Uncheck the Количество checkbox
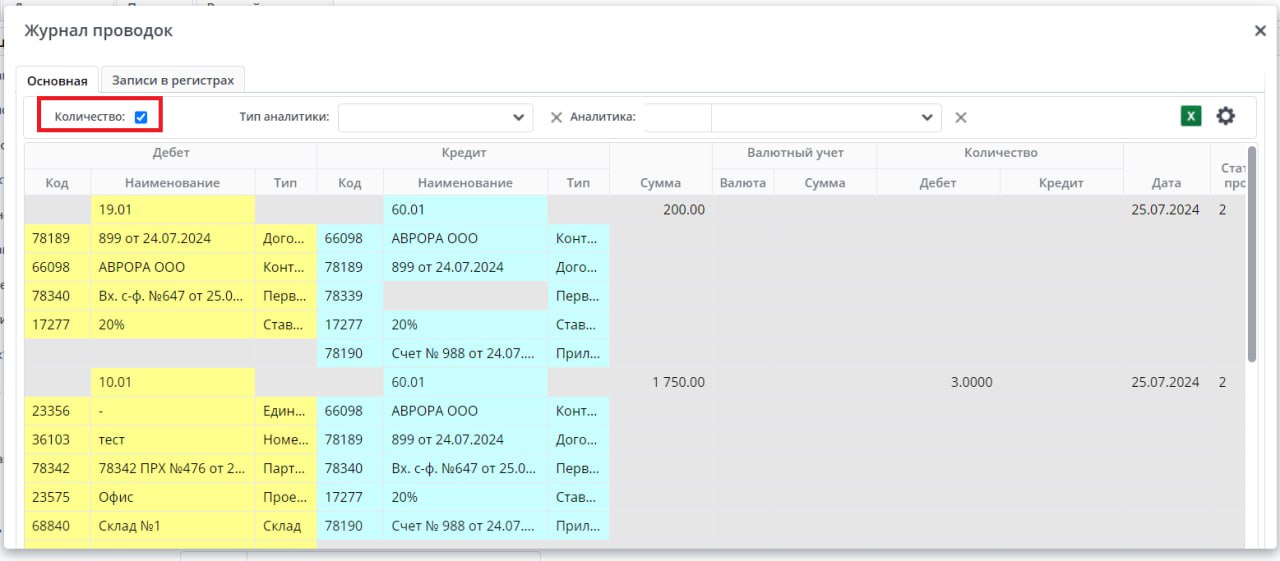The height and width of the screenshot is (561, 1280). tap(141, 117)
